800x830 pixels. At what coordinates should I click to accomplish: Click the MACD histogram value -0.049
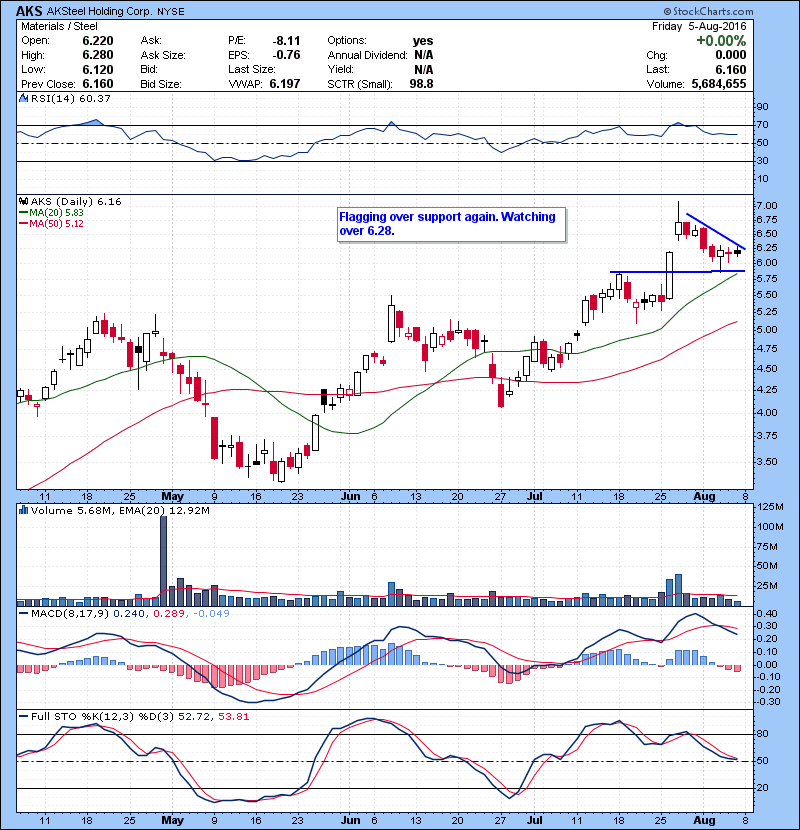[x=211, y=614]
